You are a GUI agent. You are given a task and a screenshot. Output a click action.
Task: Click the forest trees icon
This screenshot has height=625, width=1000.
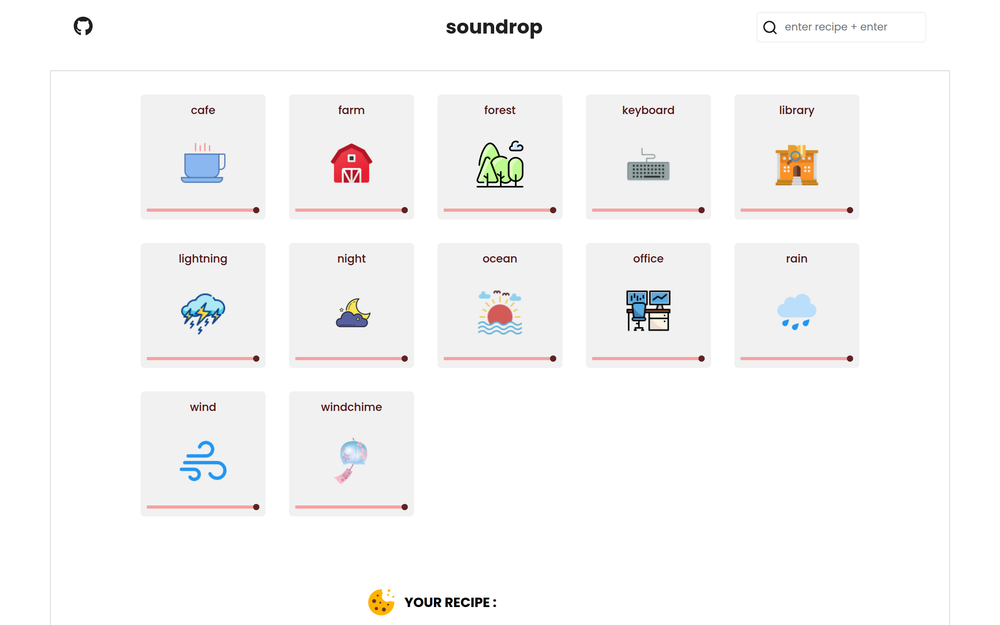click(x=500, y=163)
